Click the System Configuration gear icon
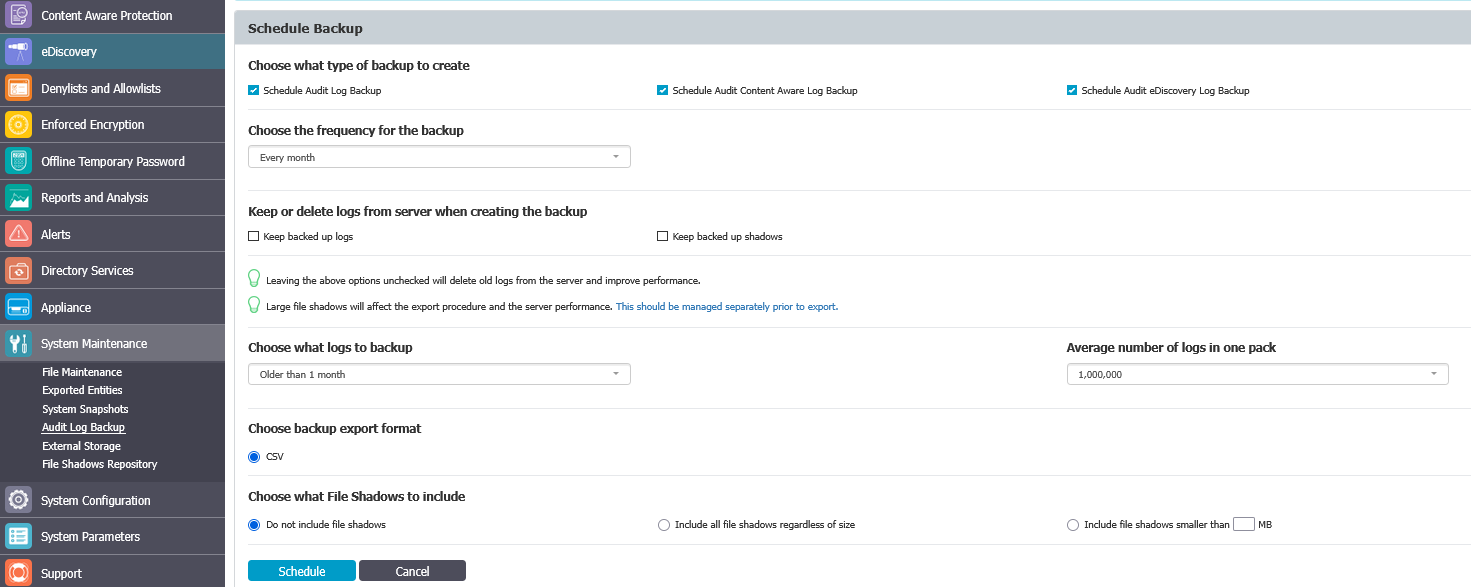 pos(17,499)
